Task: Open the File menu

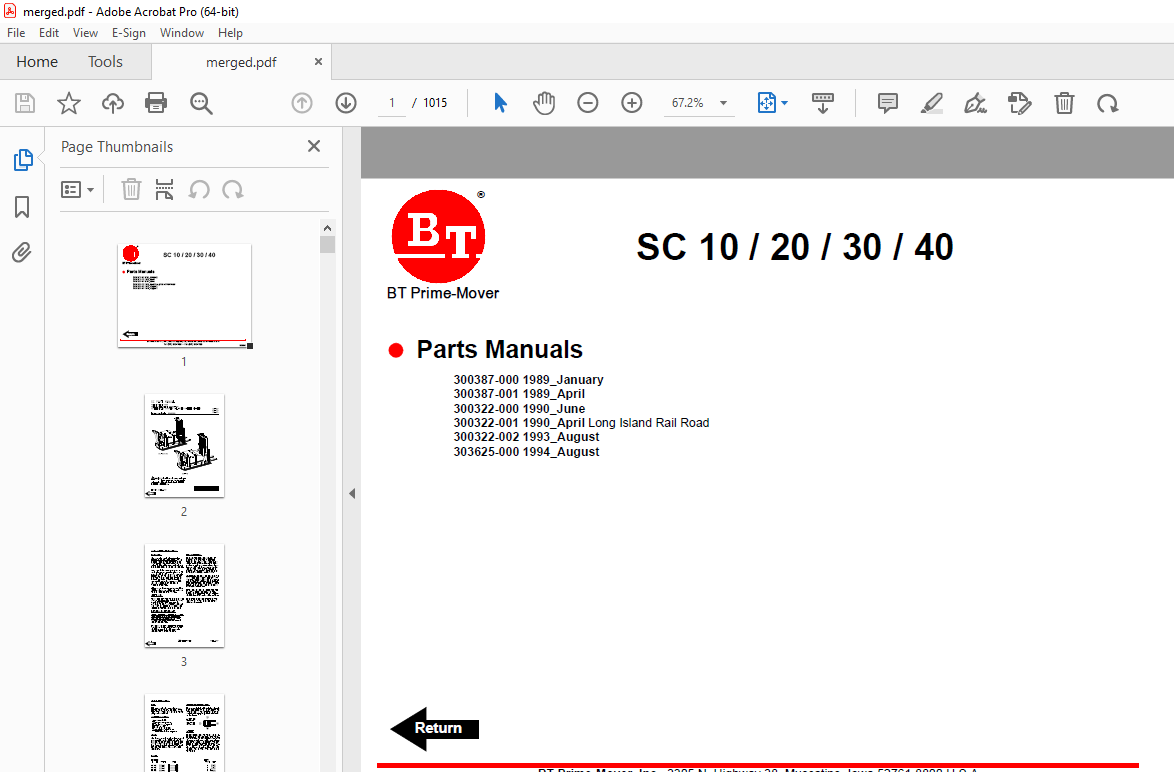Action: (16, 33)
